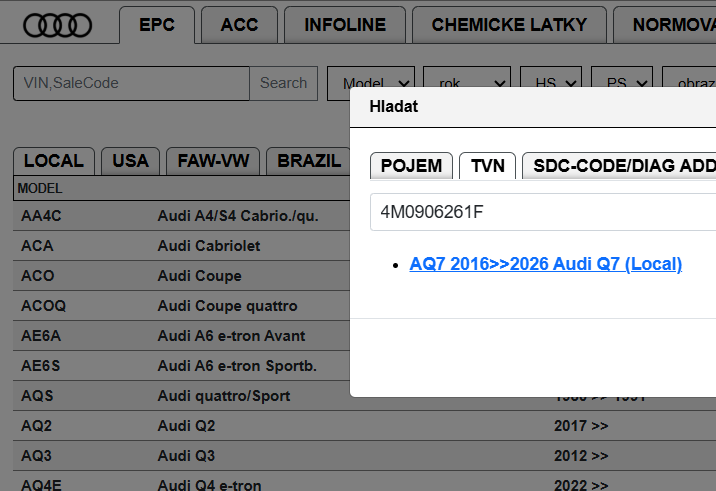The height and width of the screenshot is (491, 716).
Task: Click the VIN, SaleCode input field
Action: pyautogui.click(x=131, y=84)
